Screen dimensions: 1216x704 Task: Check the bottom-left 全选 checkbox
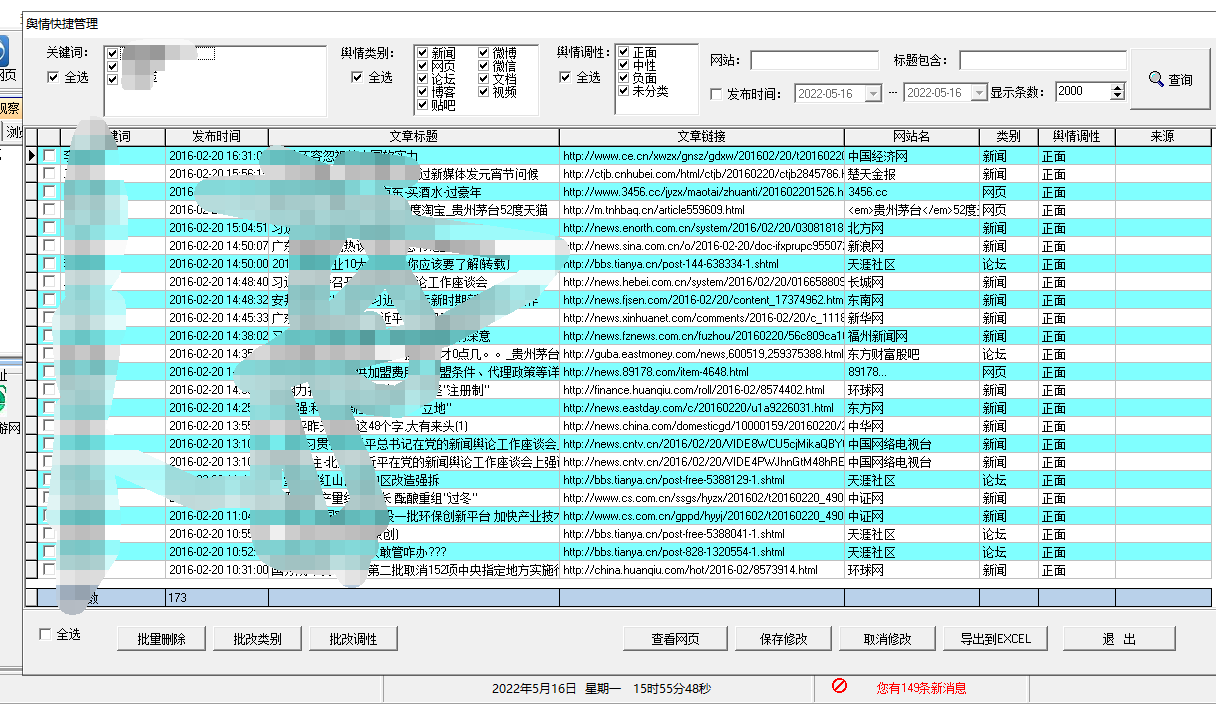[45, 634]
